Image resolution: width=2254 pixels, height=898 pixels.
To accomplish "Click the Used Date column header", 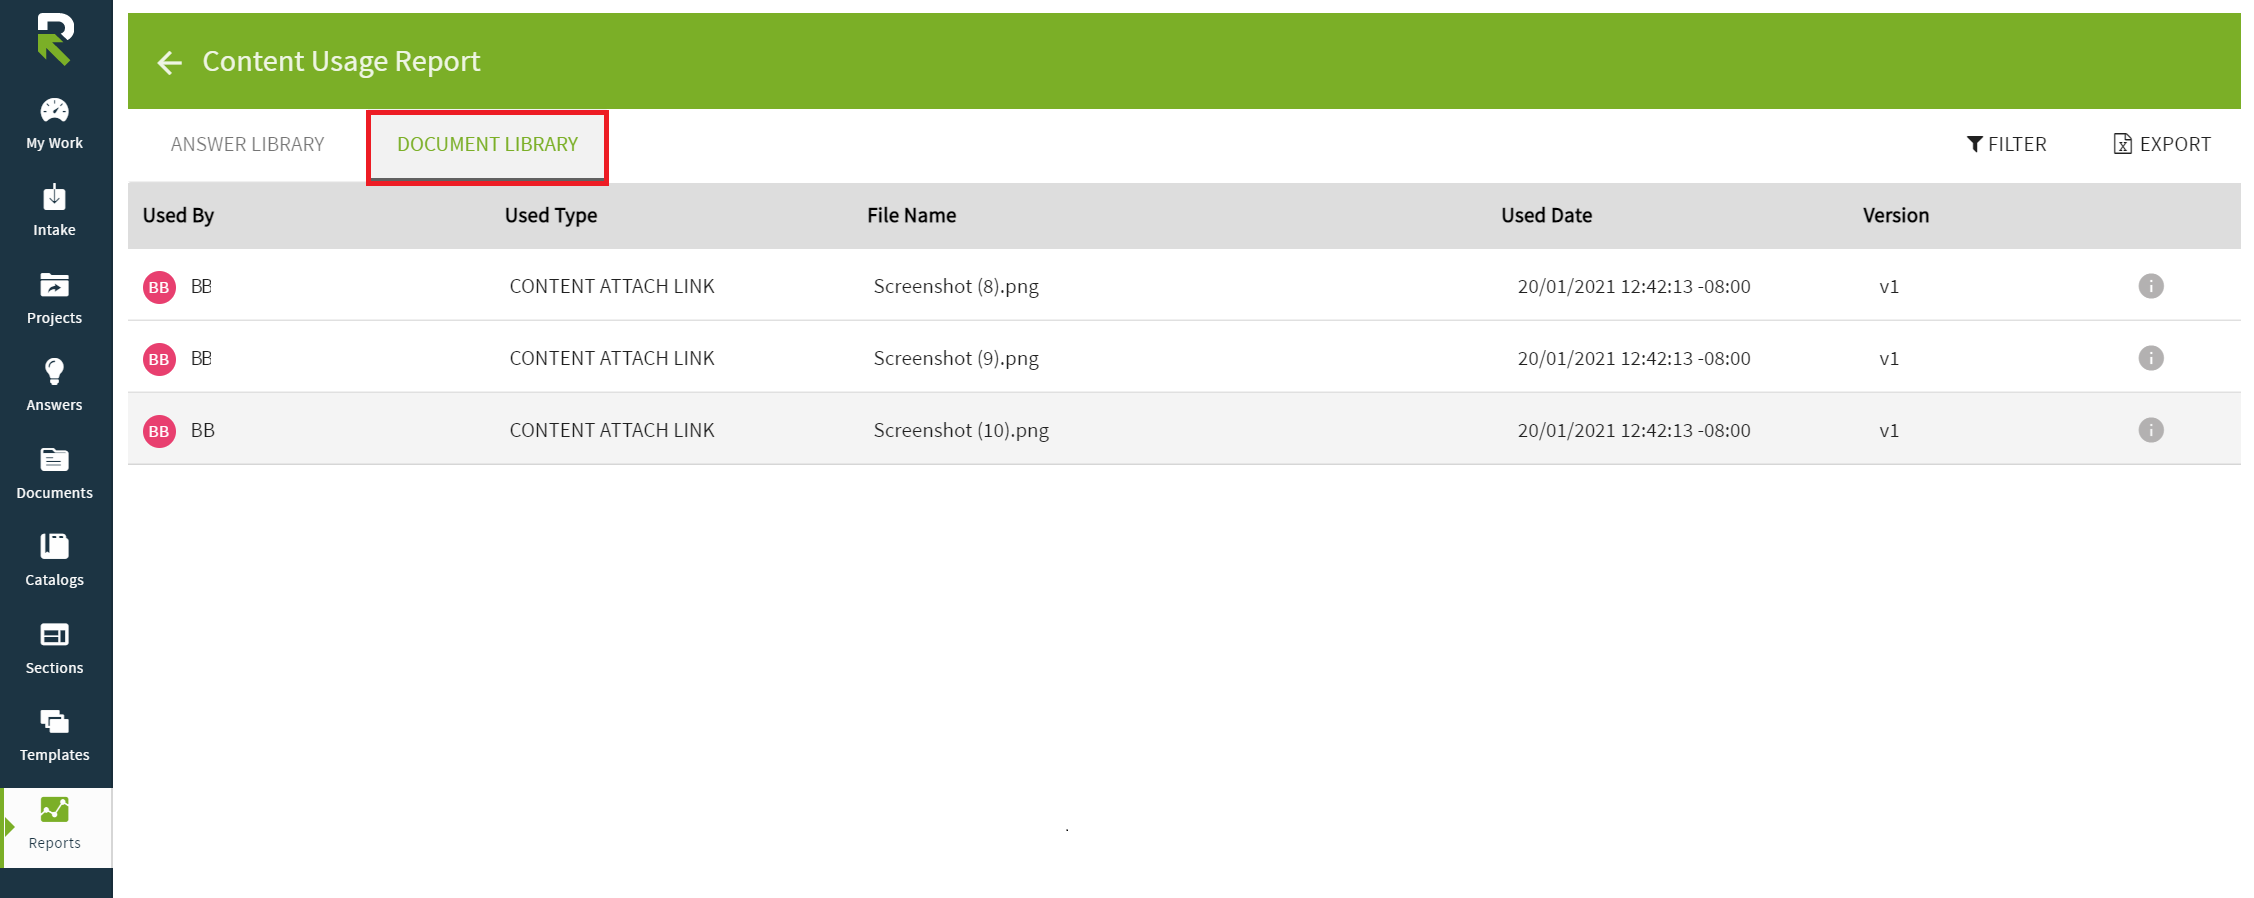I will click(x=1545, y=215).
